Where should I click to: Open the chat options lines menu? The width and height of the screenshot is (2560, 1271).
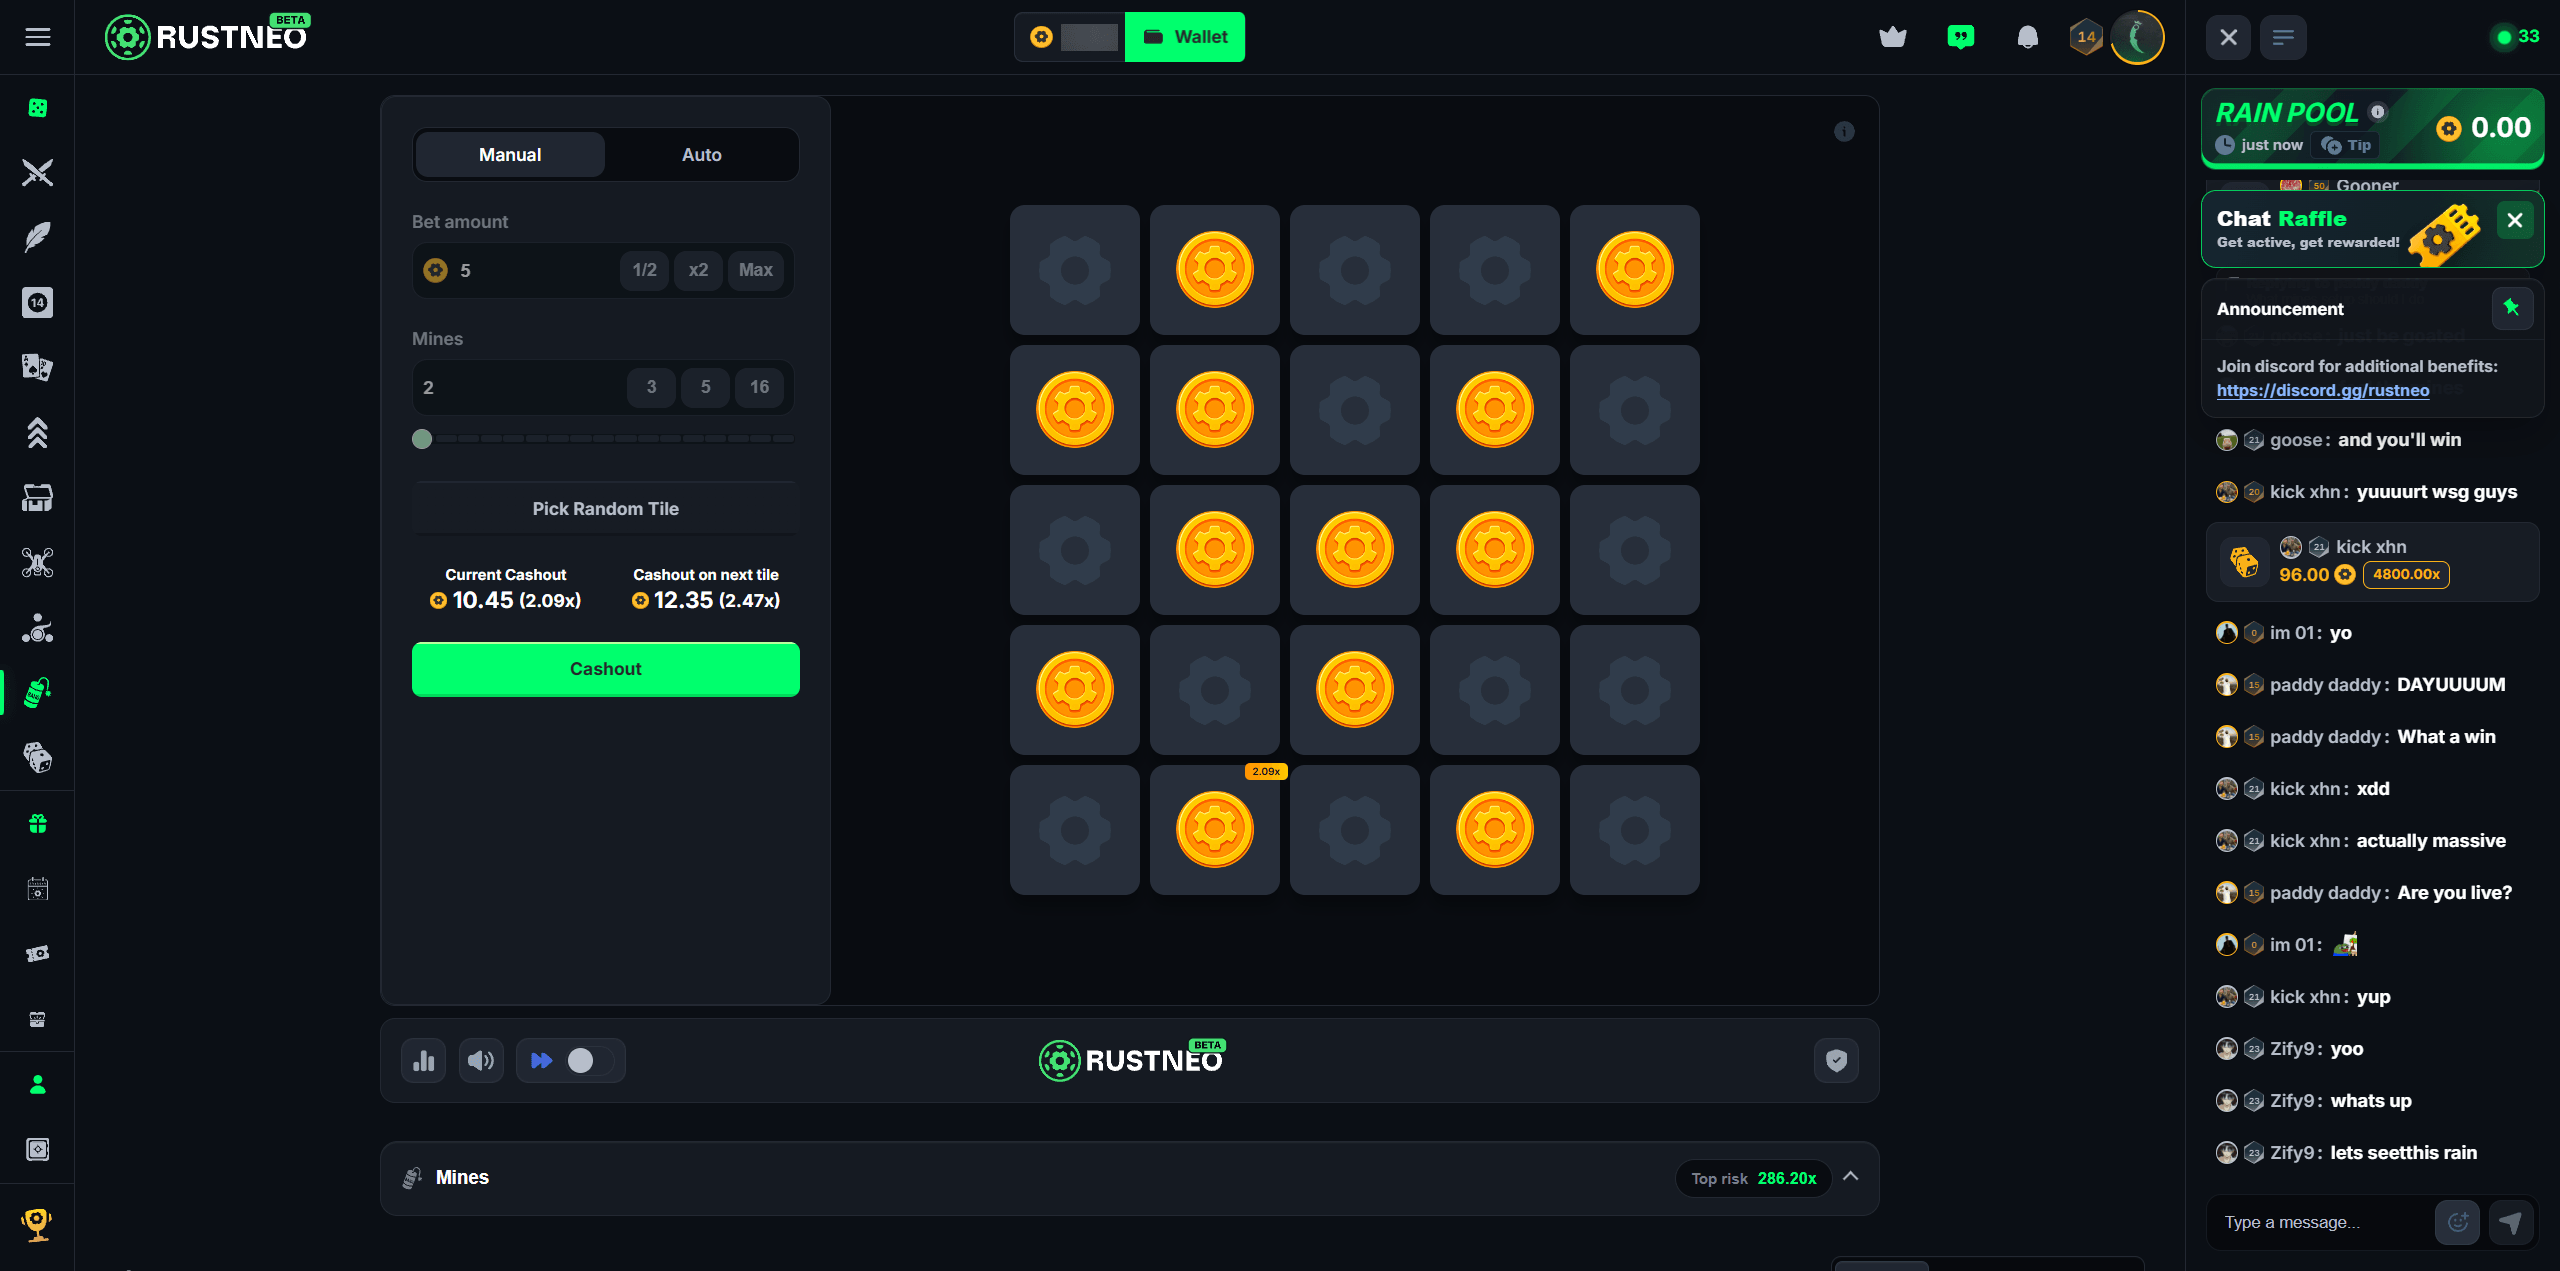point(2283,38)
